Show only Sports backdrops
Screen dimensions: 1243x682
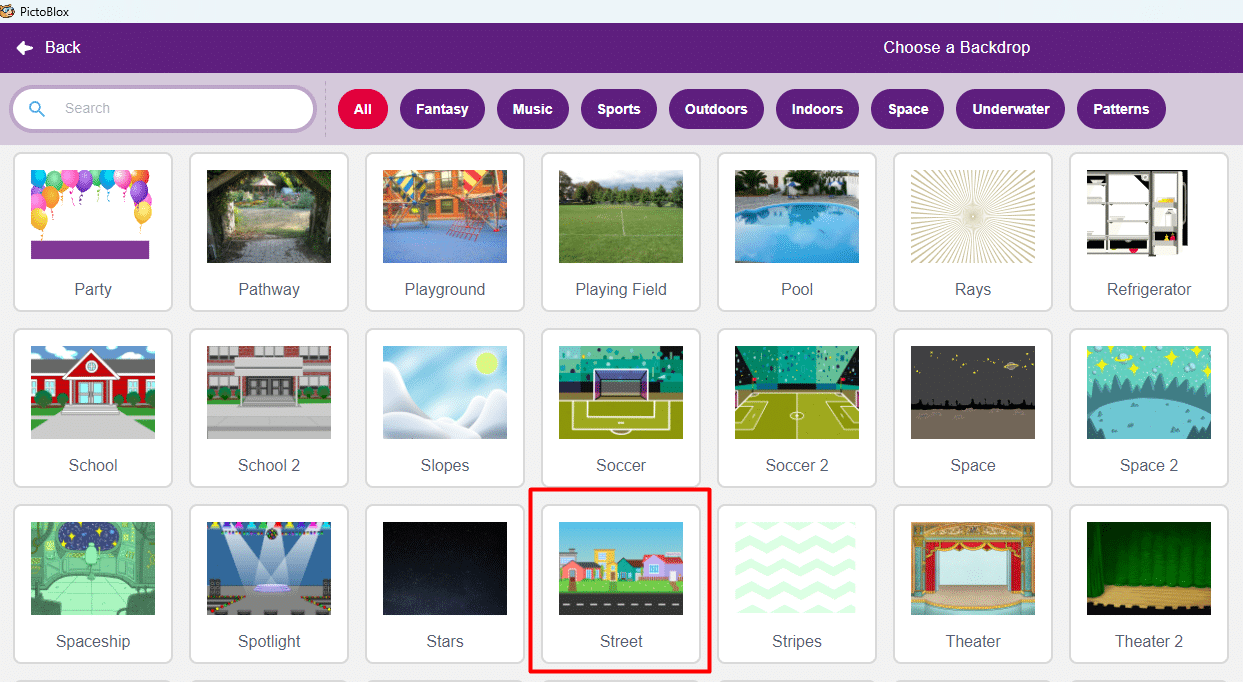point(618,109)
